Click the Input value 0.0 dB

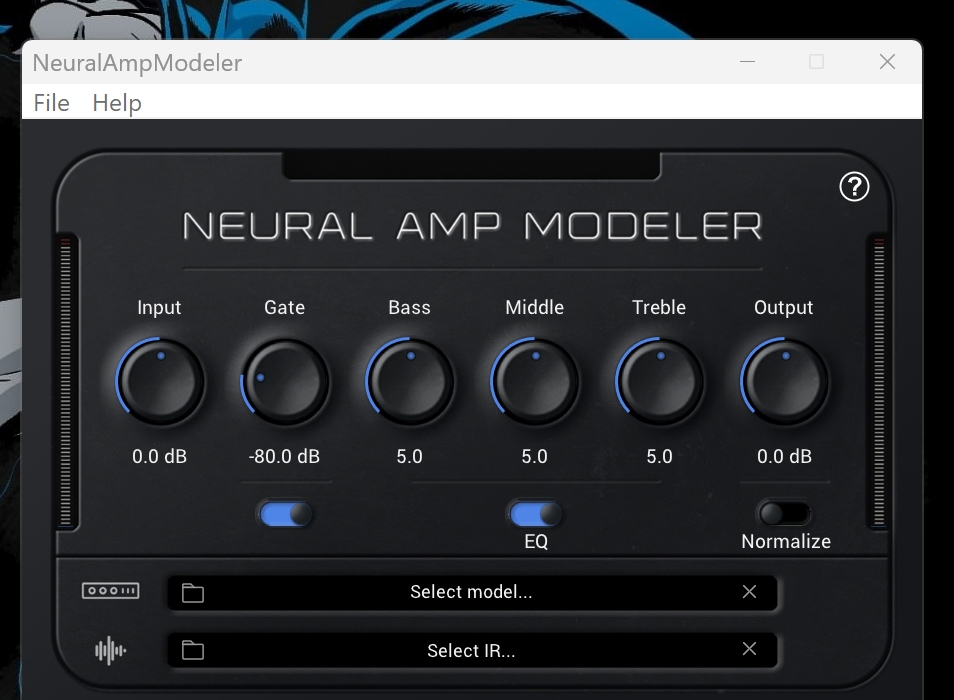pos(159,456)
